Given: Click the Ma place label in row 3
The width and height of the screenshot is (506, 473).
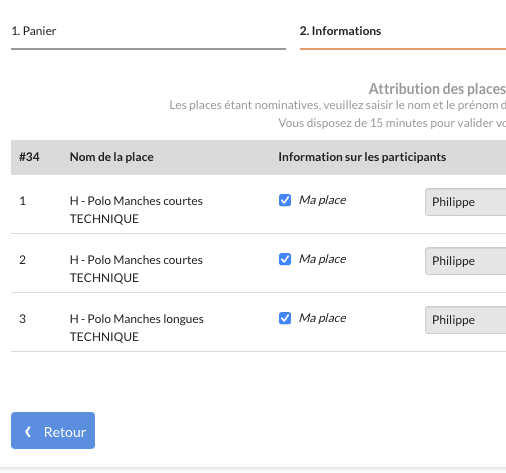Looking at the screenshot, I should click(x=322, y=318).
